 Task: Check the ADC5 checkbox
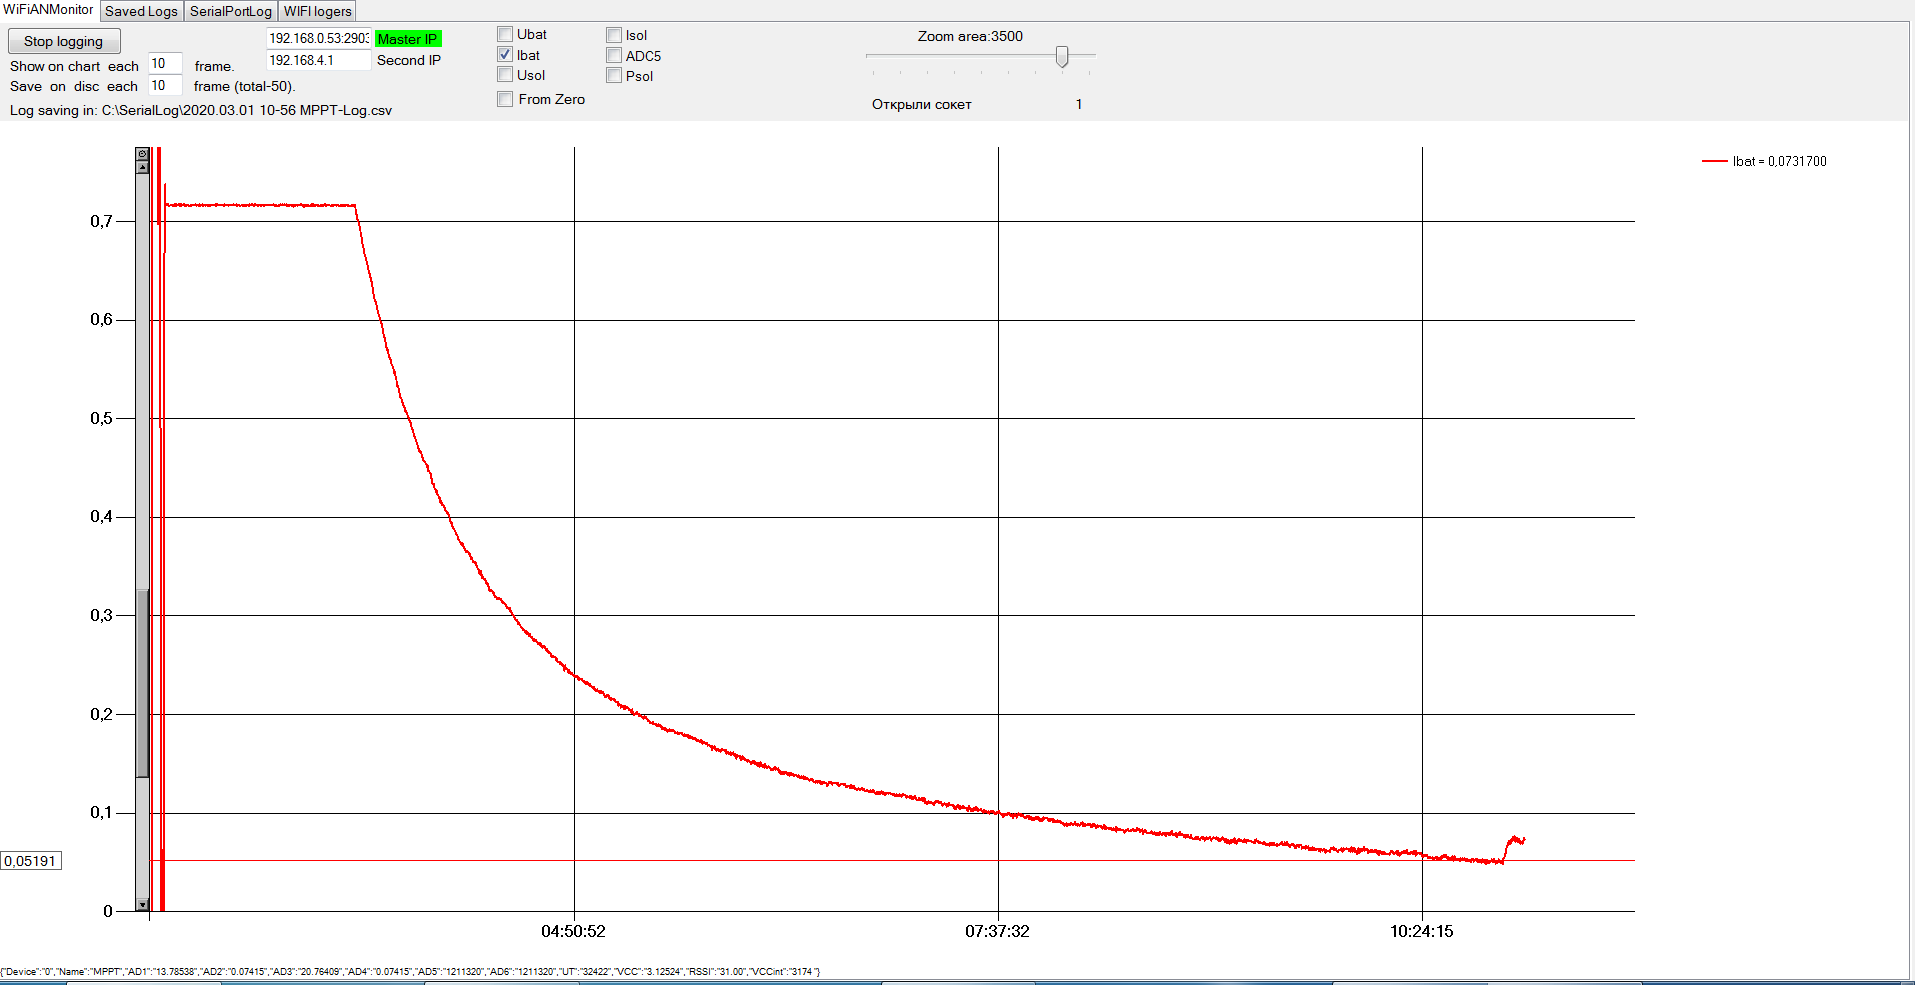point(614,56)
